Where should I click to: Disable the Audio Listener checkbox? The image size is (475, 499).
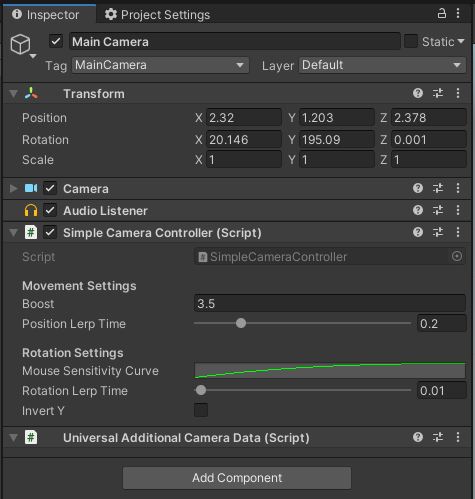coord(50,210)
